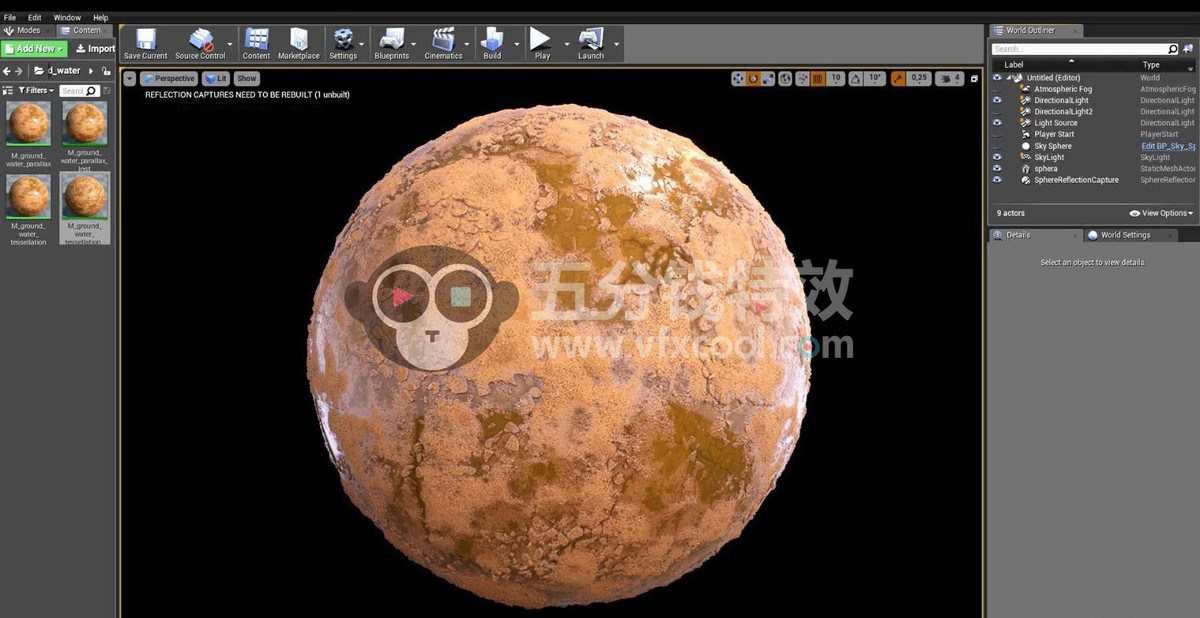This screenshot has height=618, width=1200.
Task: Toggle visibility of Untitled (Editor) world
Action: [997, 77]
